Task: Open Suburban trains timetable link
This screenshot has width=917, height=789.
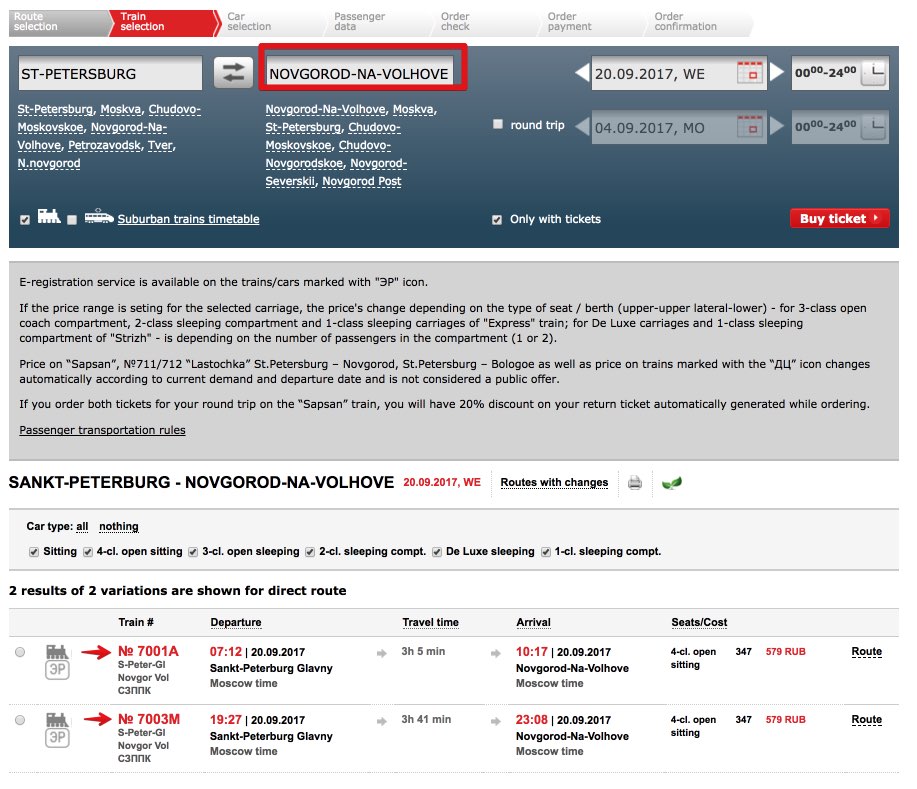Action: pos(188,219)
